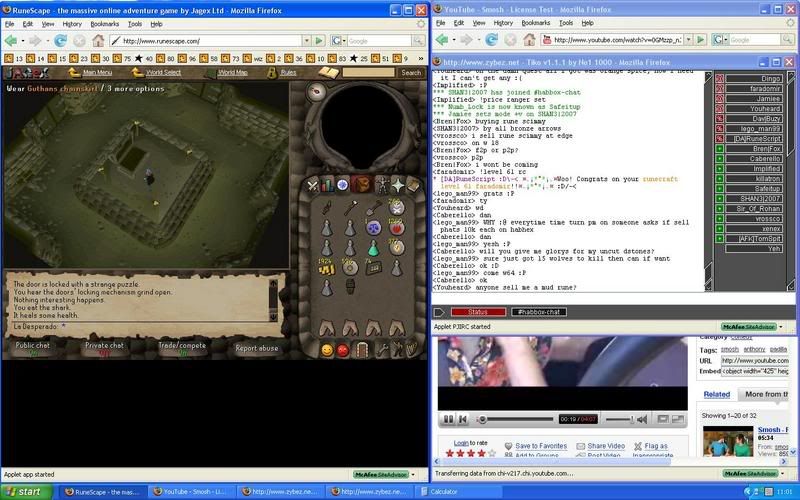Open Tools menu in RuneScape Firefox window

tap(135, 24)
